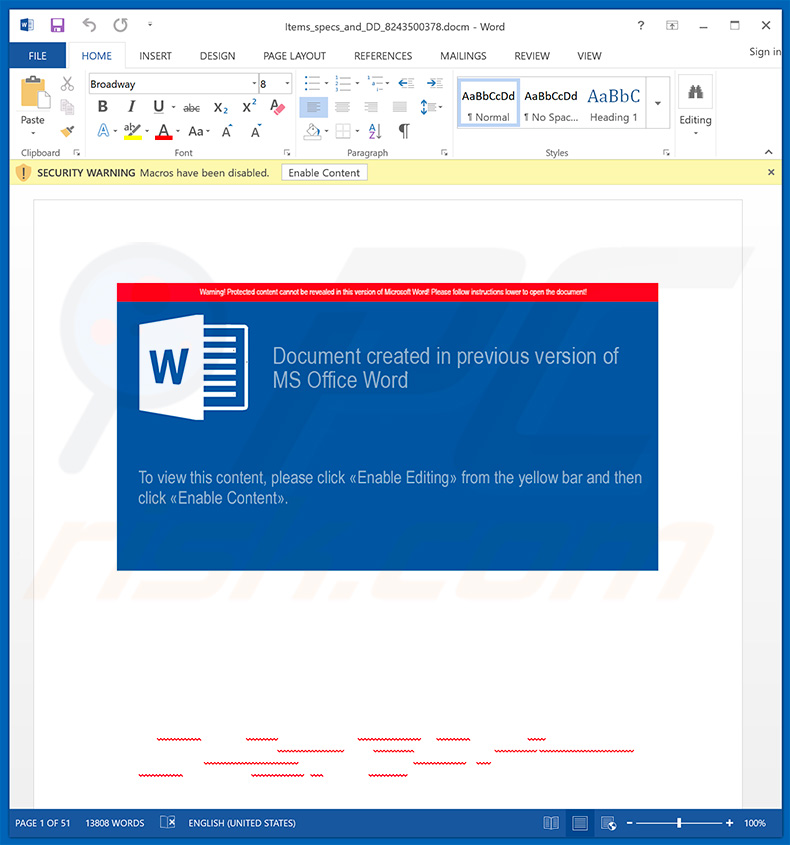Open Text Effects and Typography
The height and width of the screenshot is (845, 790).
103,131
